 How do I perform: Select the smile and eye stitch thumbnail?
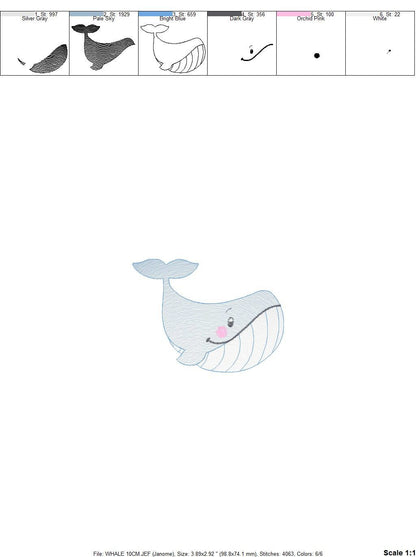pyautogui.click(x=257, y=53)
